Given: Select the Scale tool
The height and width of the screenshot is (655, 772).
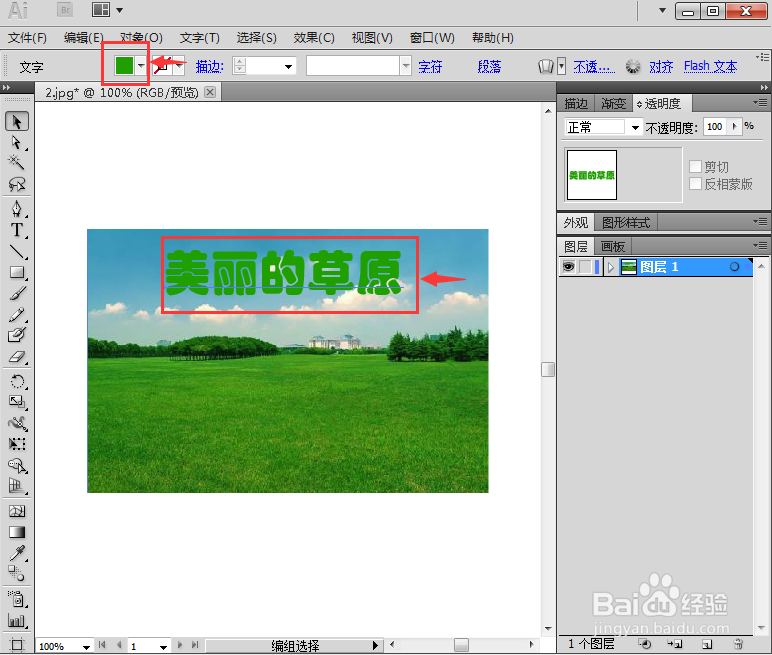Looking at the screenshot, I should tap(17, 402).
